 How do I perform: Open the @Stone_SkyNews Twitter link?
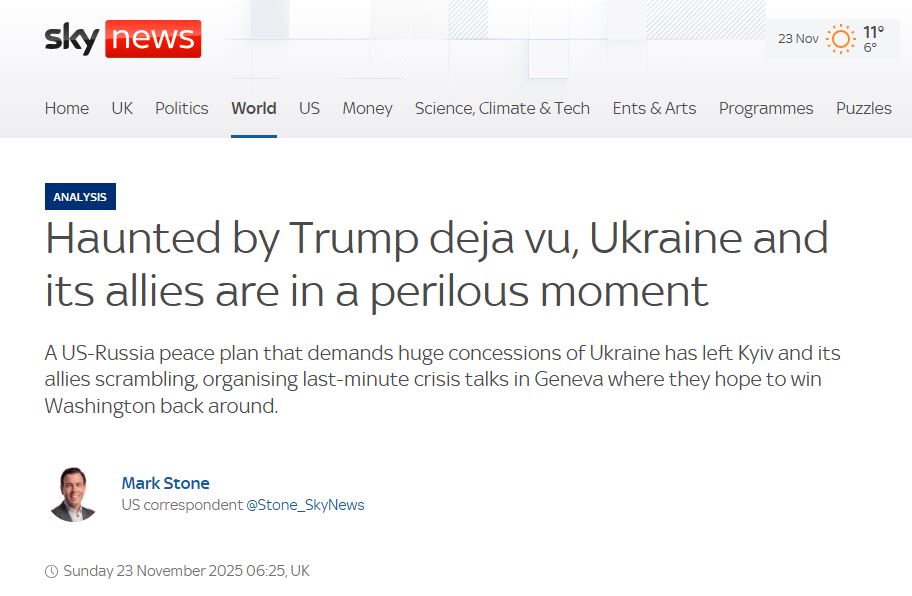(x=305, y=505)
